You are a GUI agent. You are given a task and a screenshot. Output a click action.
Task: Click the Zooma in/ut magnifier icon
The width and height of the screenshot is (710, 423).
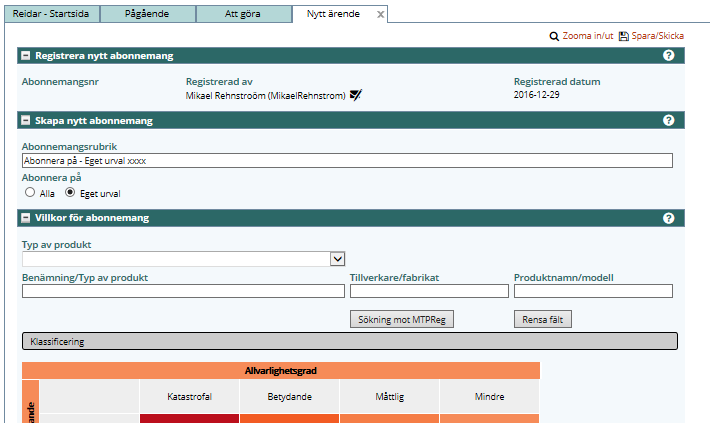[x=554, y=36]
